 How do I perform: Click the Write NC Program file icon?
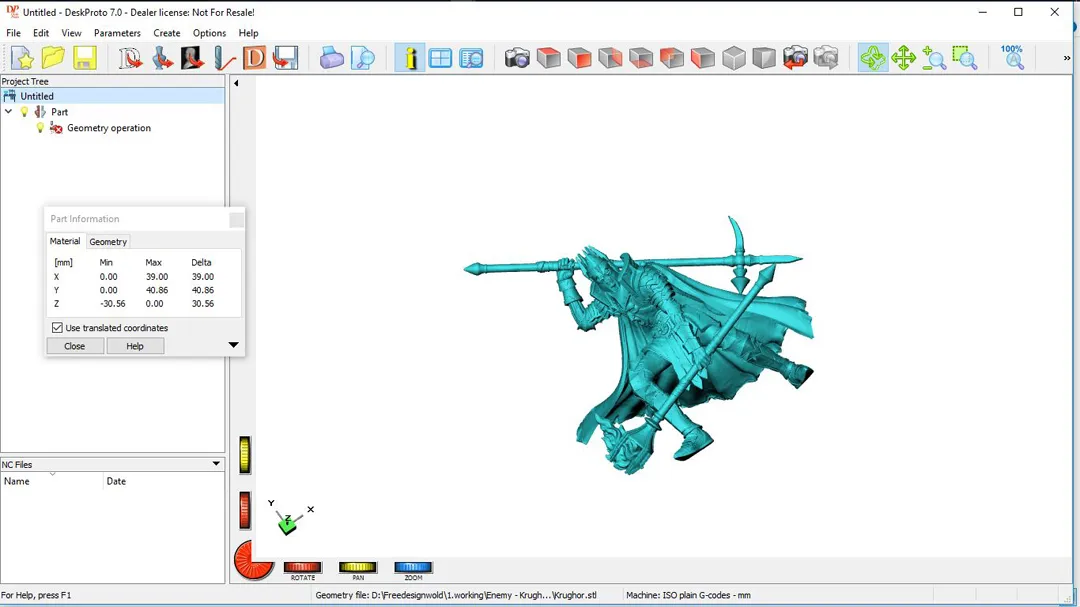click(285, 58)
